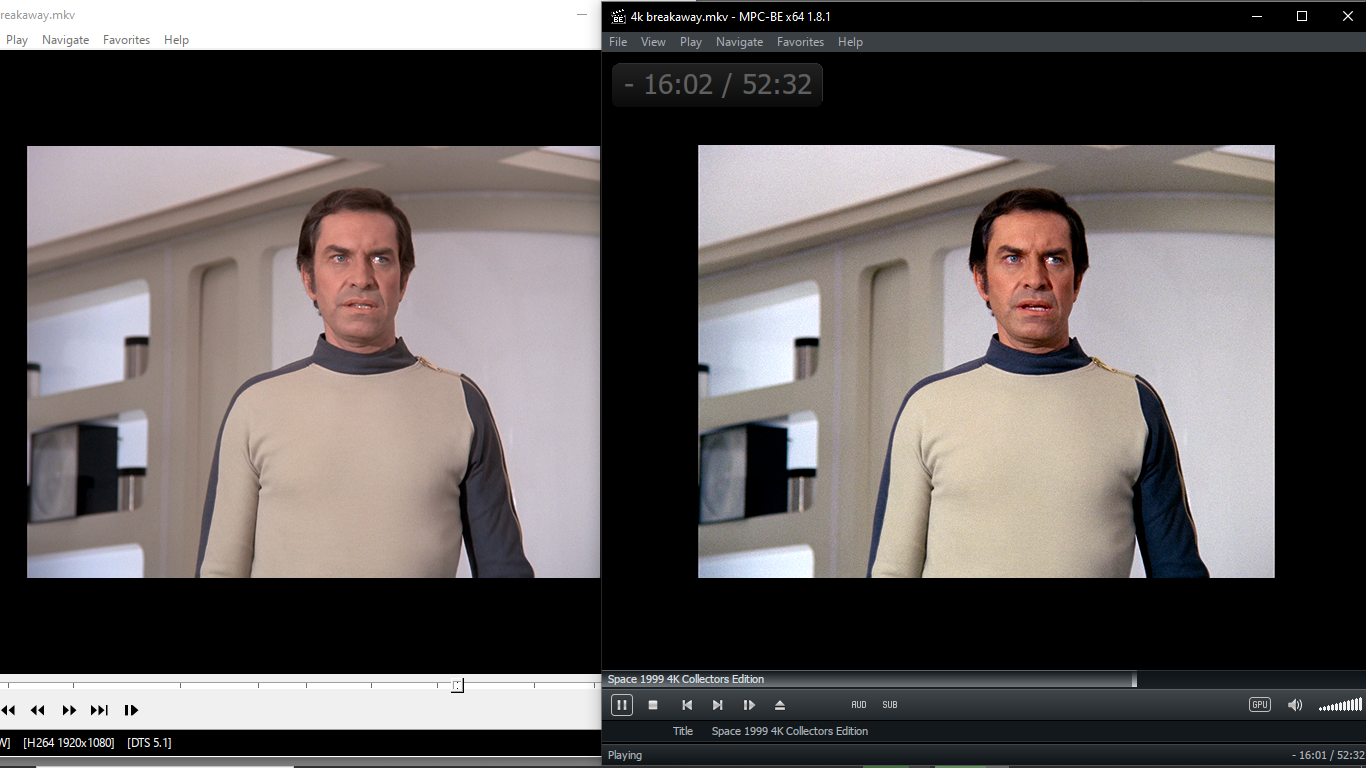
Task: Open the Favorites menu in MPC-BE
Action: 800,42
